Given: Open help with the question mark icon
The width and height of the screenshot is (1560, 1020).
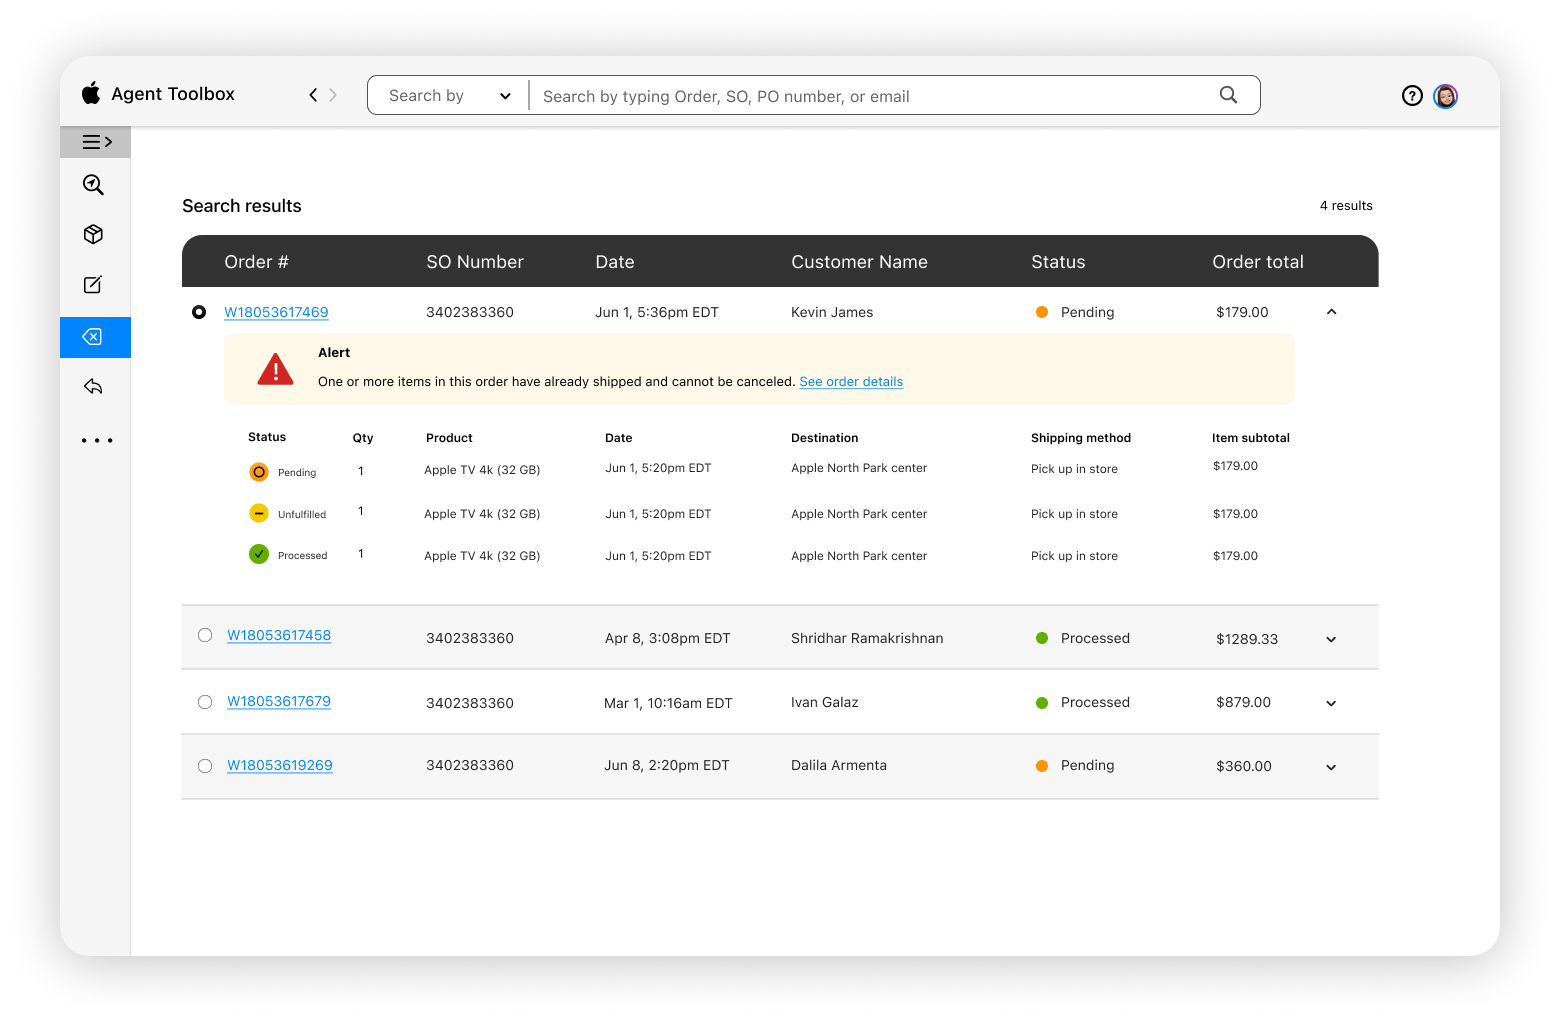Looking at the screenshot, I should point(1412,96).
